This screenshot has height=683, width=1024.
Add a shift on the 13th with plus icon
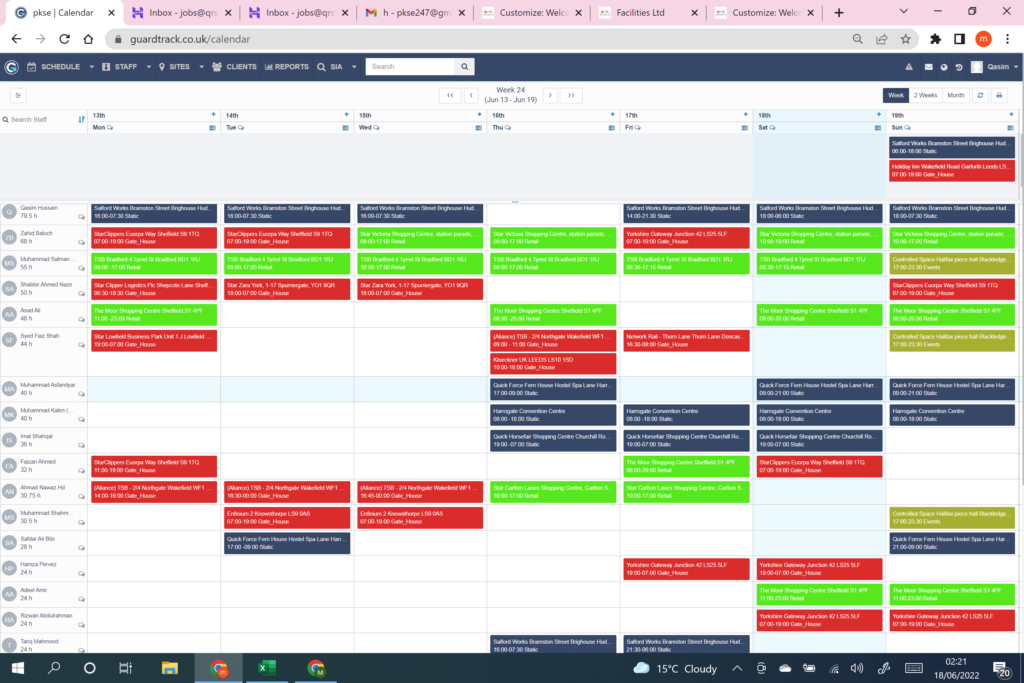point(213,114)
